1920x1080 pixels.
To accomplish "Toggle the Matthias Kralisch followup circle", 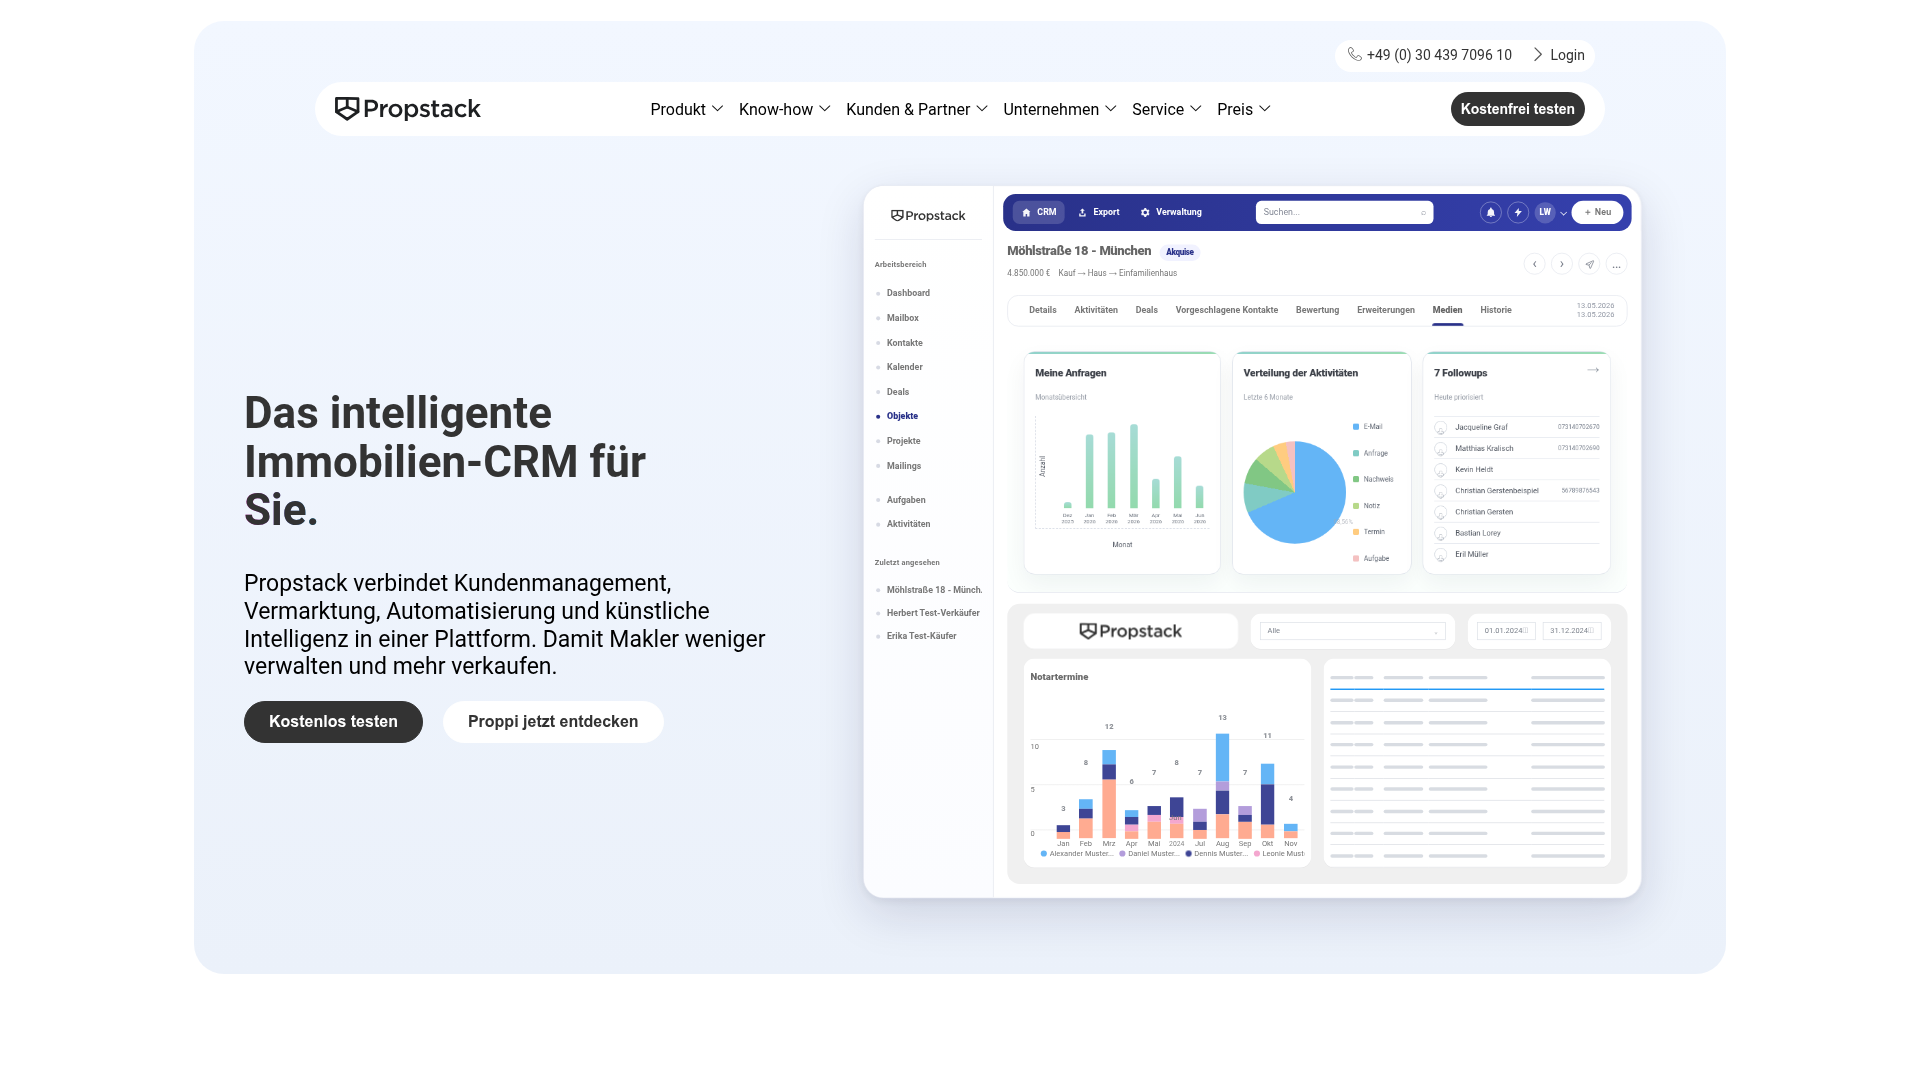I will click(x=1441, y=449).
